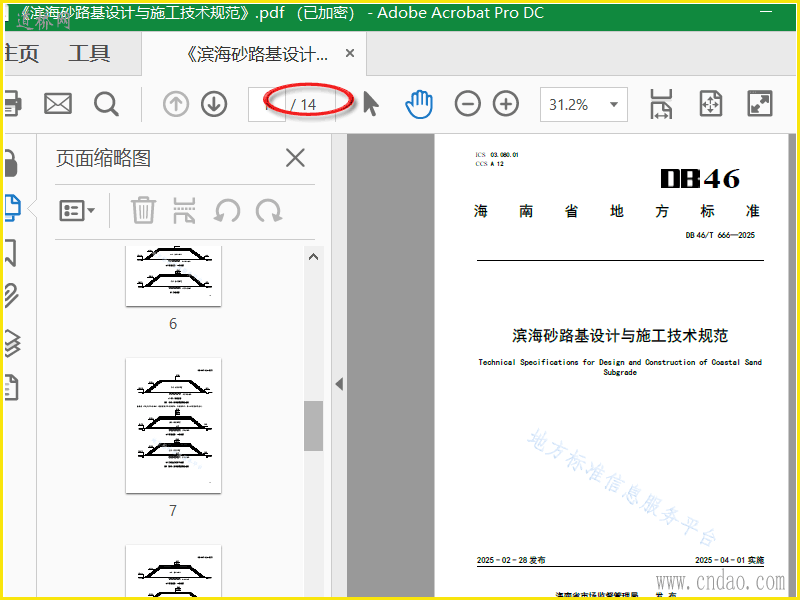Rotate pages clockwise icon

(269, 210)
